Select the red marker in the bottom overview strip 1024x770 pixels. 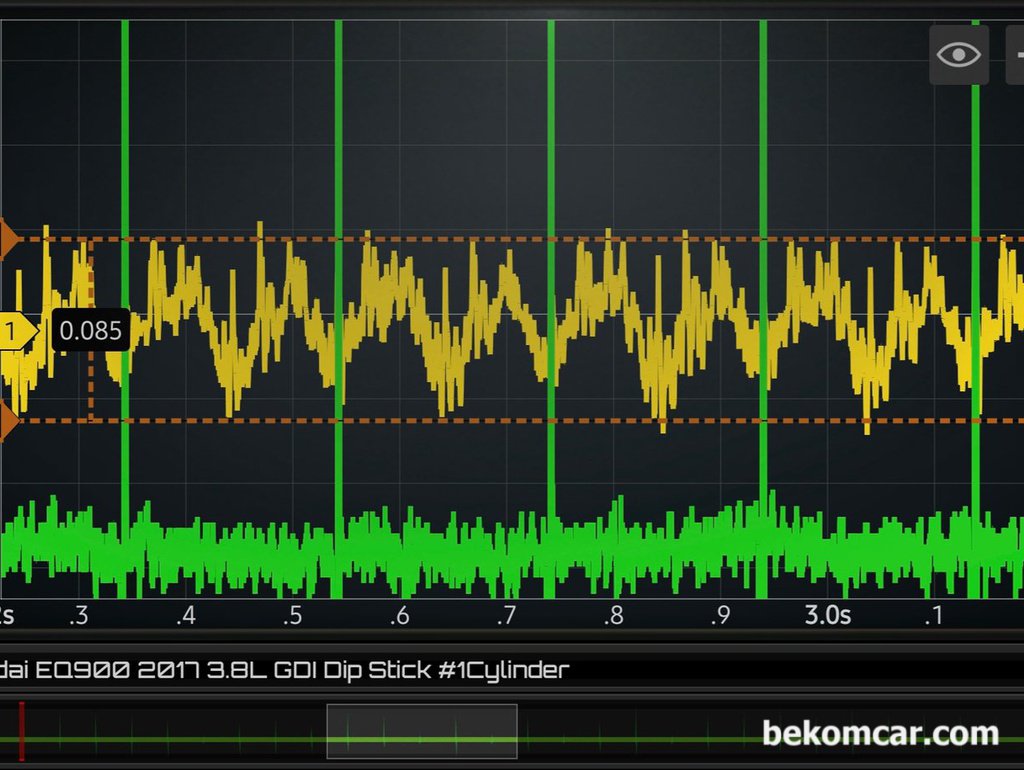coord(21,730)
